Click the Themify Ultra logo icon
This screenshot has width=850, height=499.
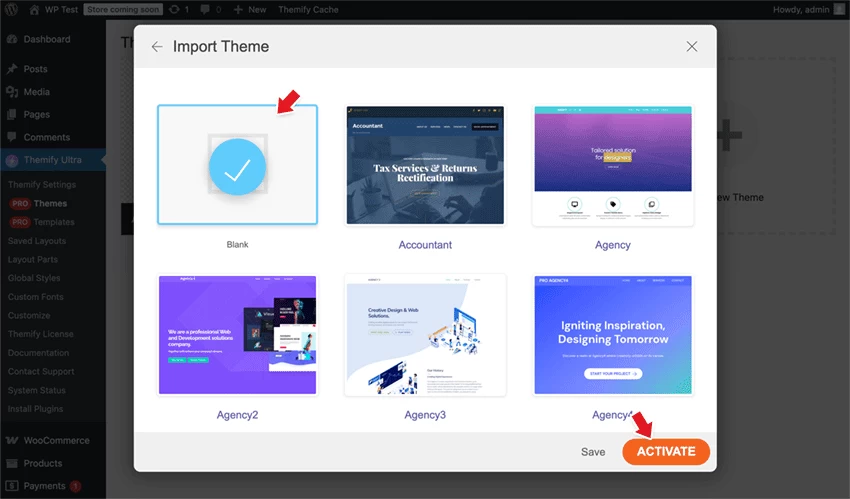click(x=12, y=160)
